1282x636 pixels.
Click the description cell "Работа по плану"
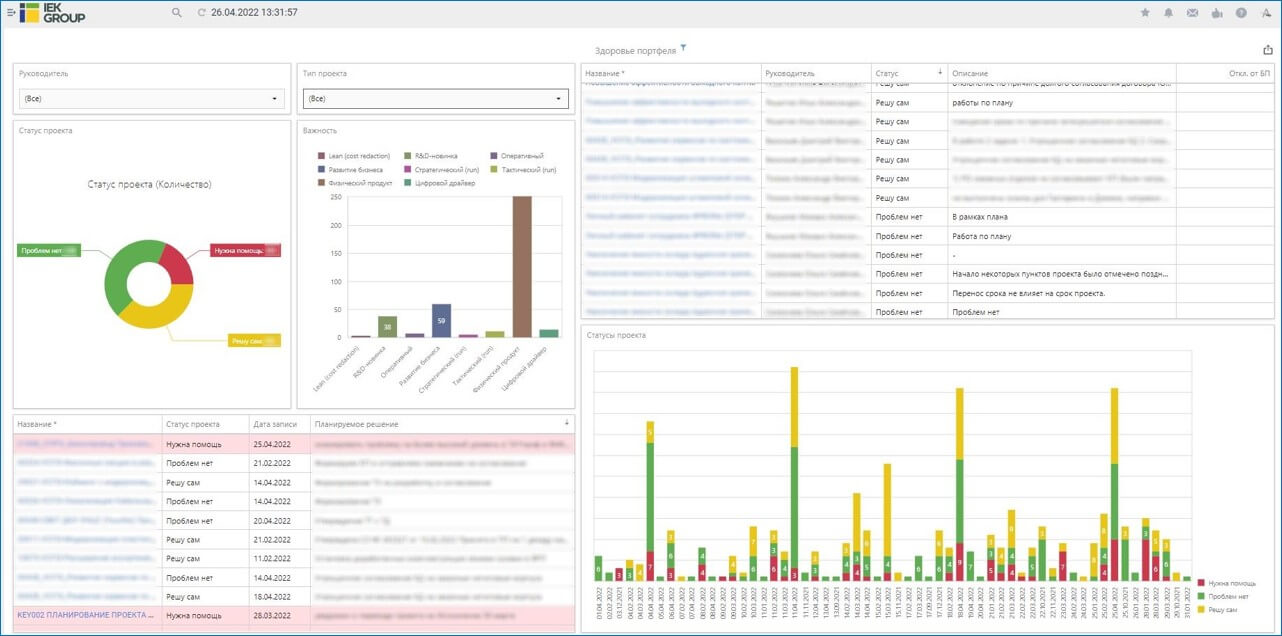pos(1062,236)
